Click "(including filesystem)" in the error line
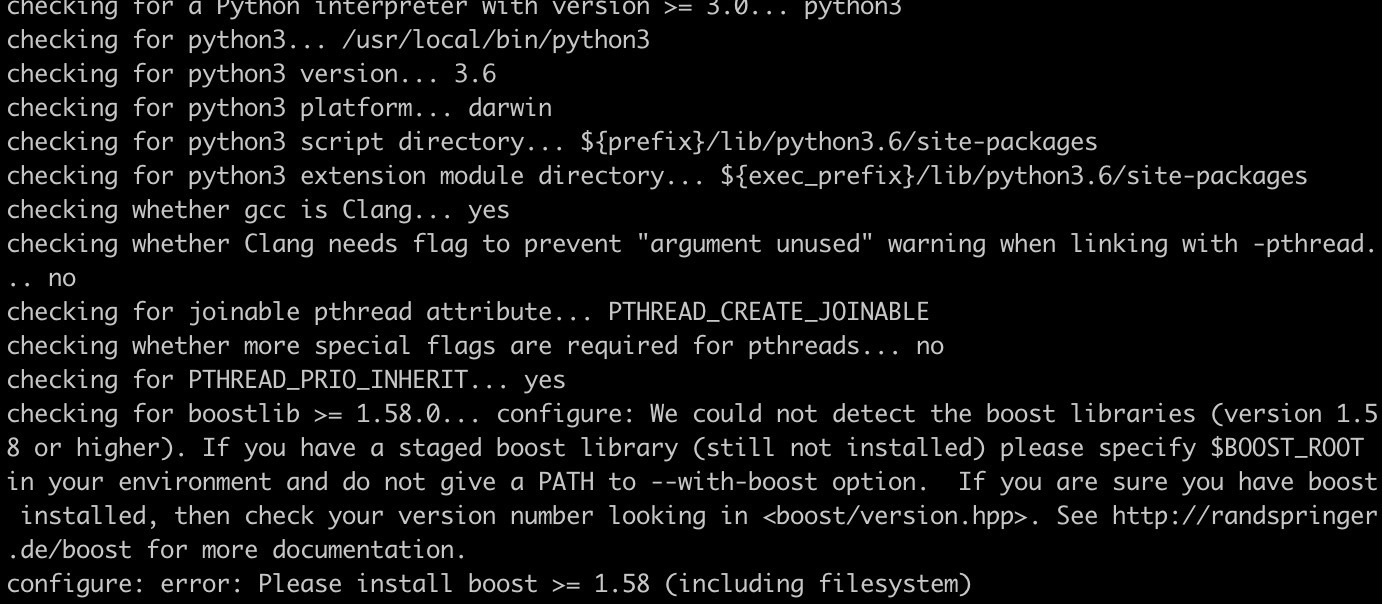1385x604 pixels. (x=818, y=584)
